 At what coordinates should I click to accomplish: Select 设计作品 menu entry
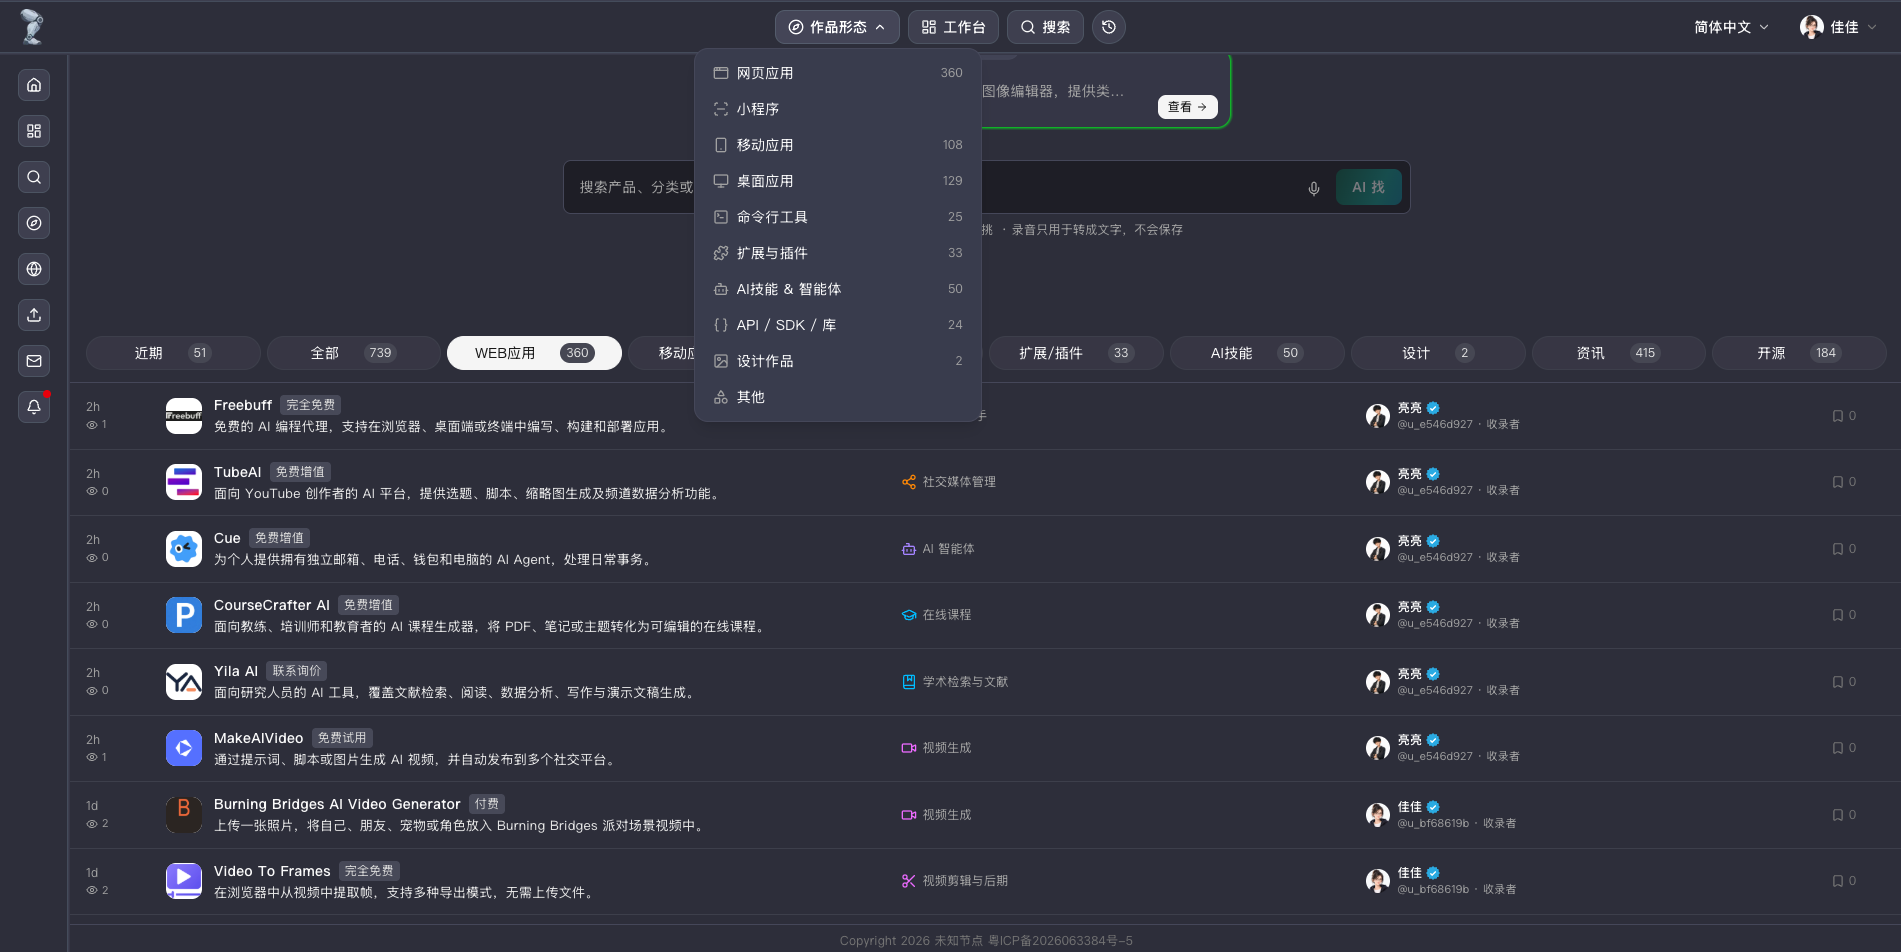point(838,361)
